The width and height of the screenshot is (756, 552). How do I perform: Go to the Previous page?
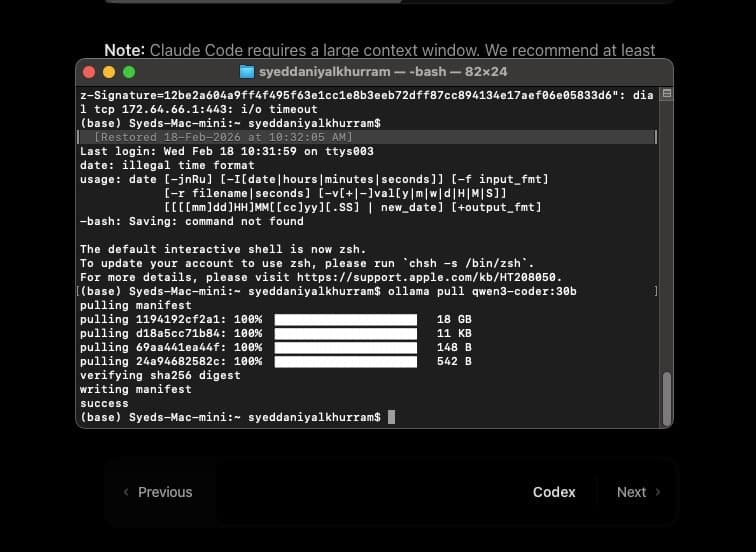point(165,492)
